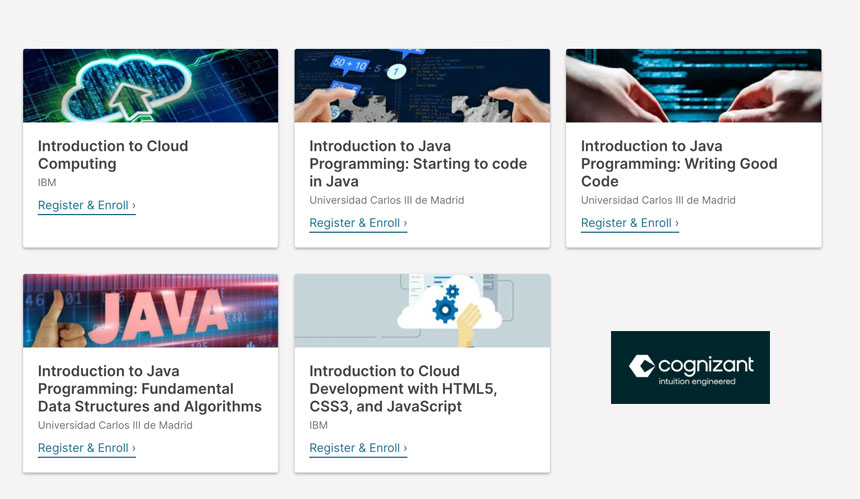Select the Writing Good Code course title
The image size is (860, 499).
pyautogui.click(x=679, y=163)
